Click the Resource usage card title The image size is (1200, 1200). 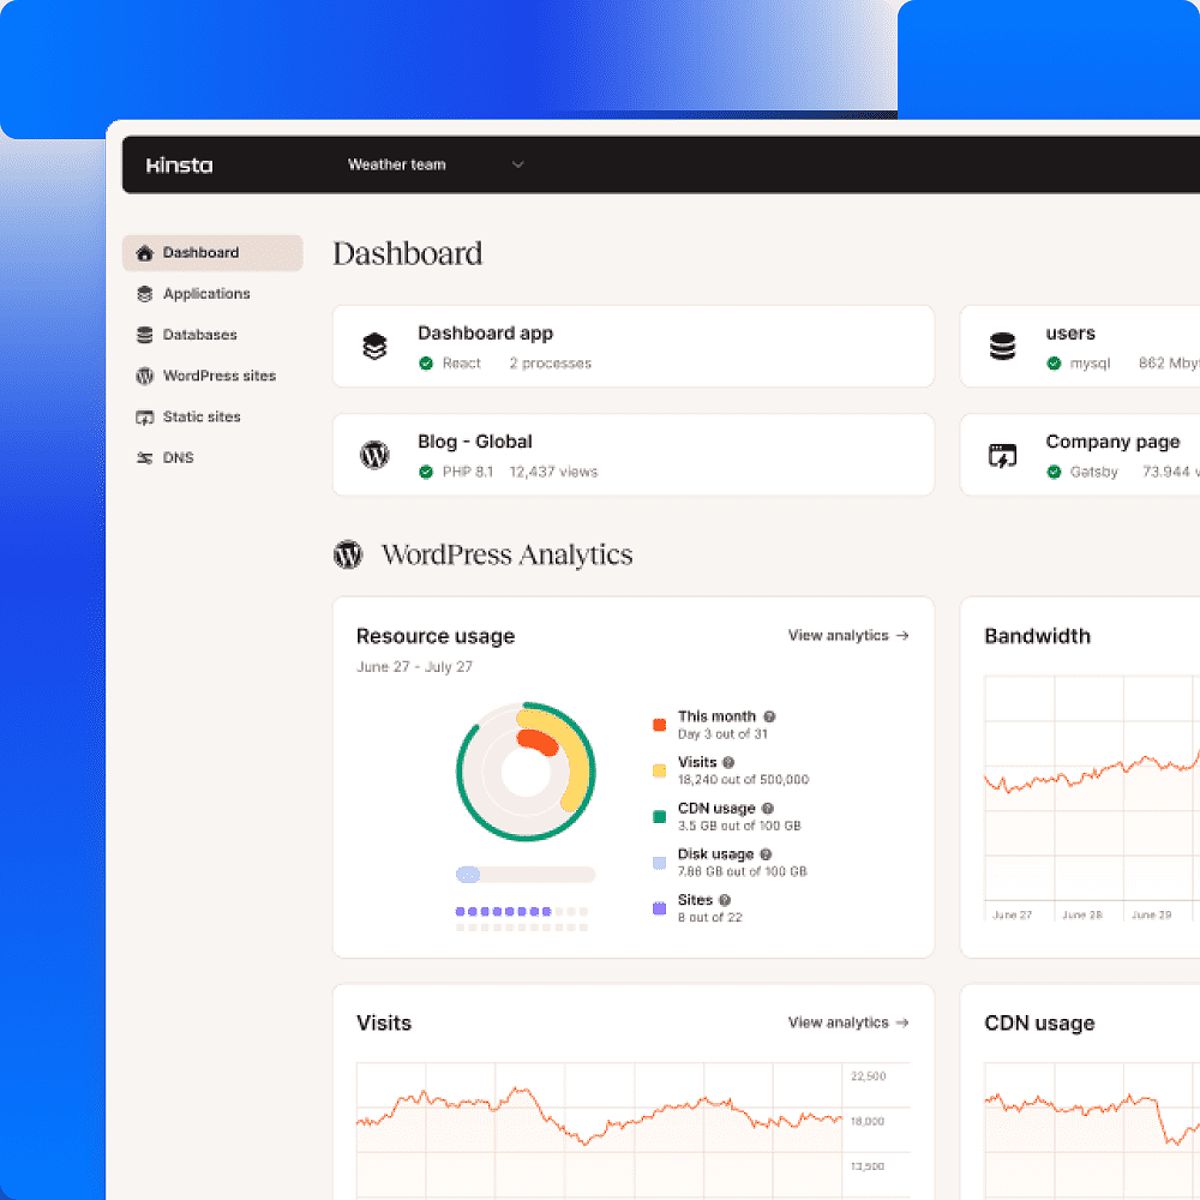(x=435, y=636)
